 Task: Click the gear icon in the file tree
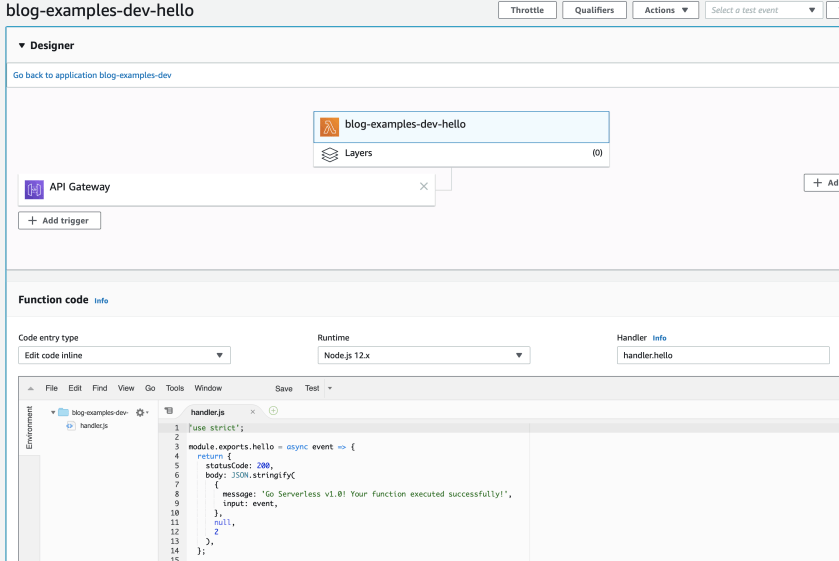140,413
